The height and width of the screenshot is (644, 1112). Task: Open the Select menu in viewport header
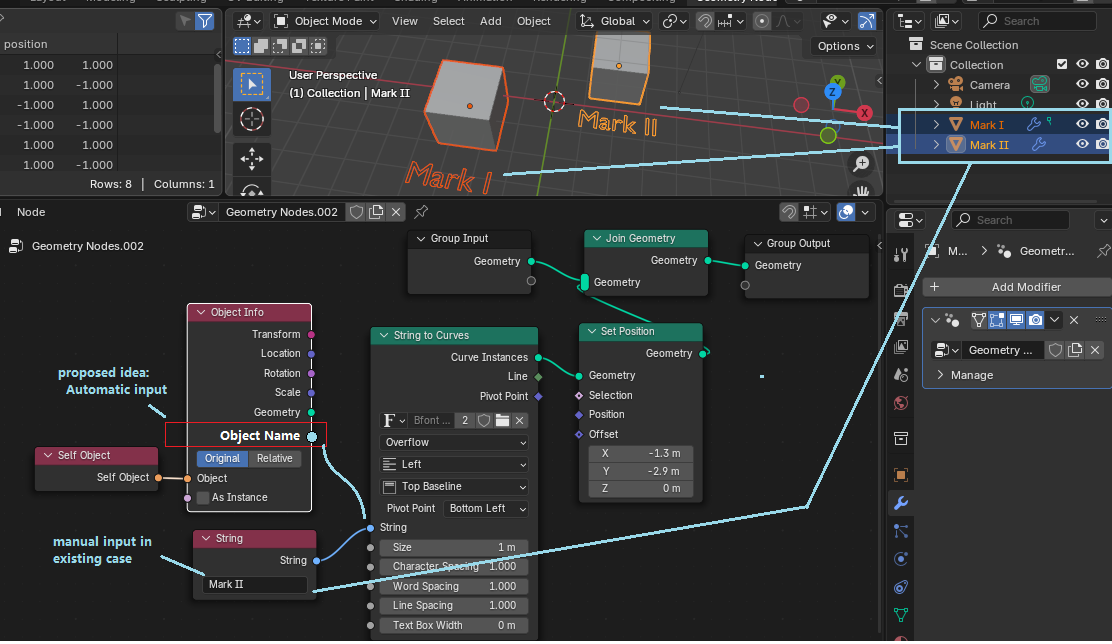(449, 21)
